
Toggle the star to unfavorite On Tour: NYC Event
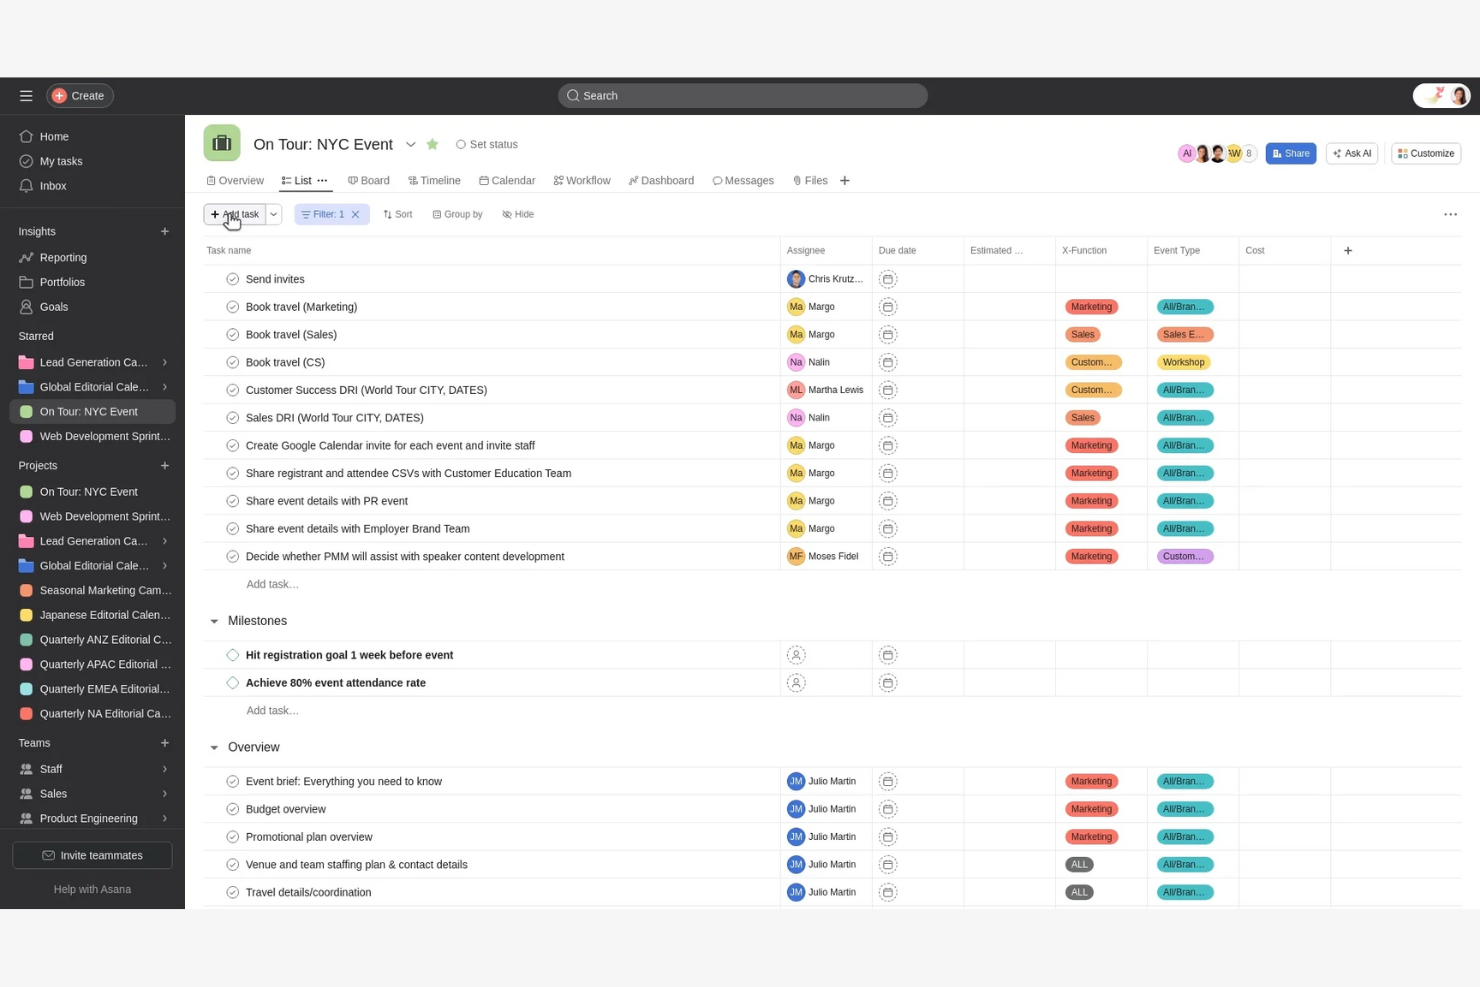(432, 144)
